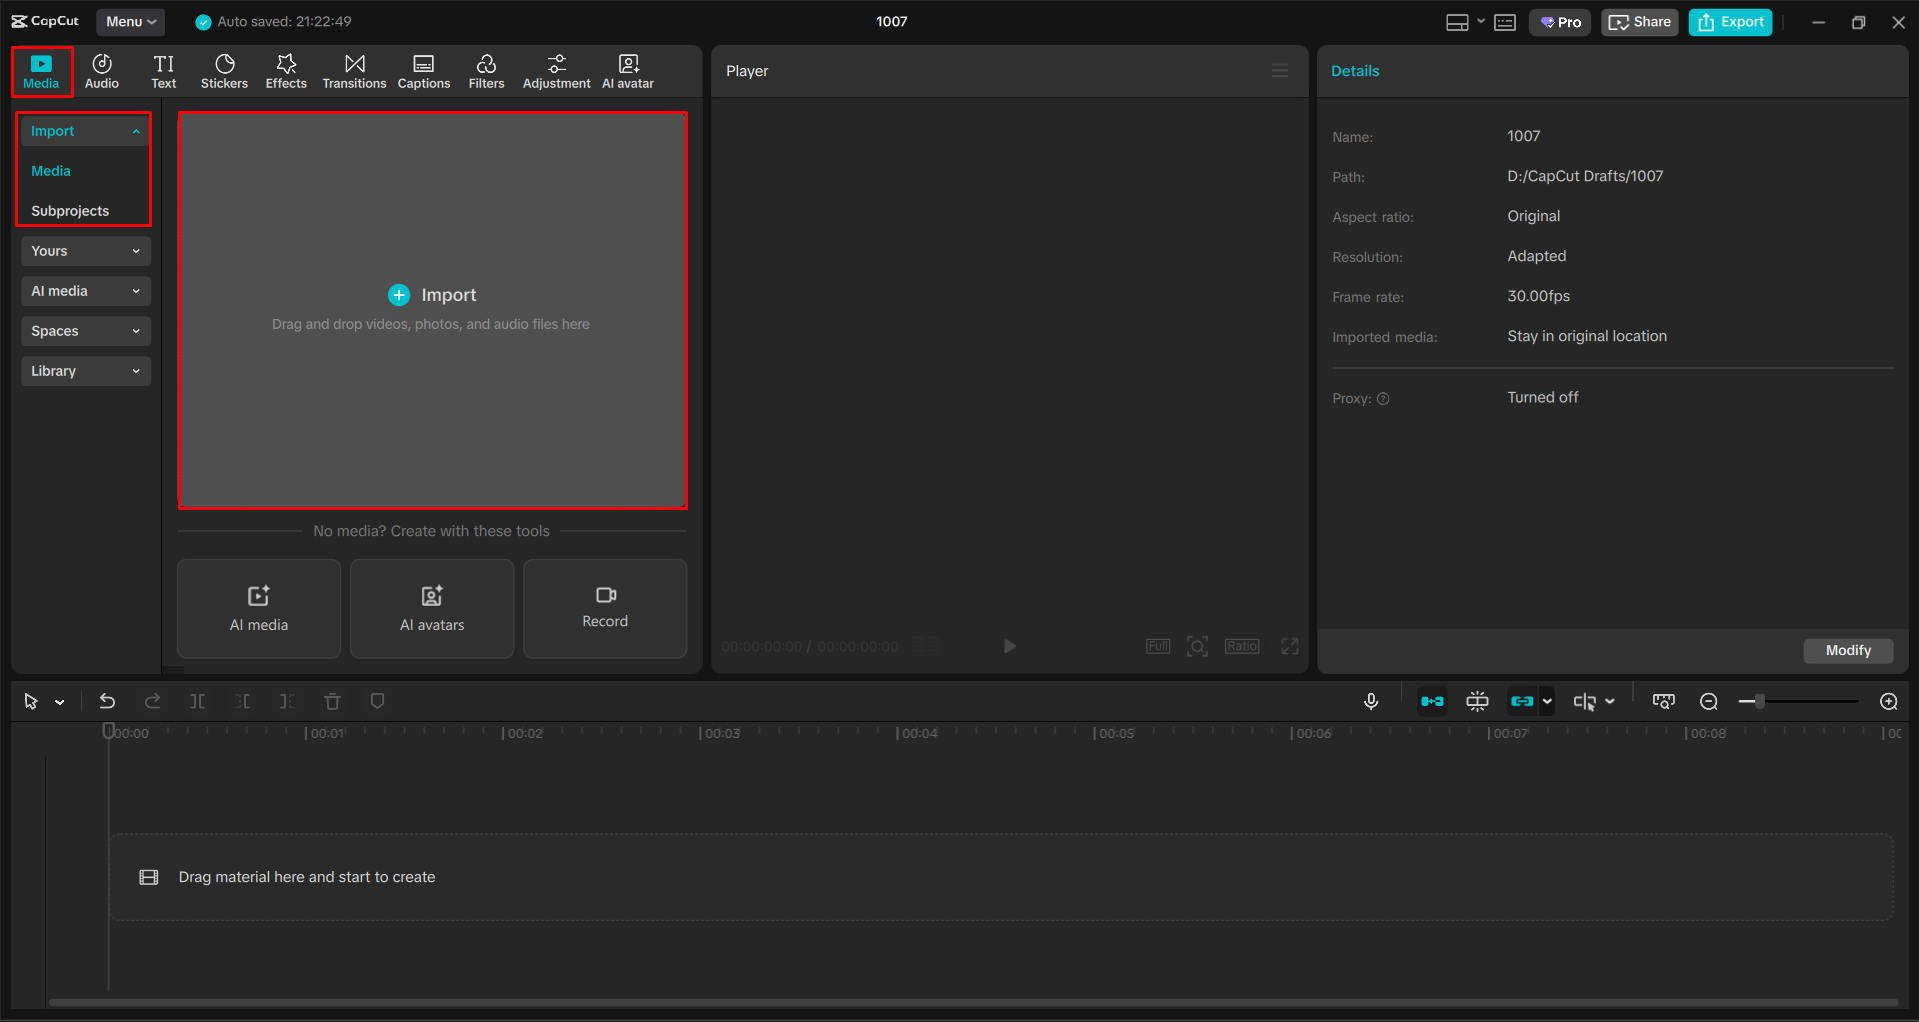Click the Delete left split icon
This screenshot has height=1022, width=1919.
click(242, 701)
